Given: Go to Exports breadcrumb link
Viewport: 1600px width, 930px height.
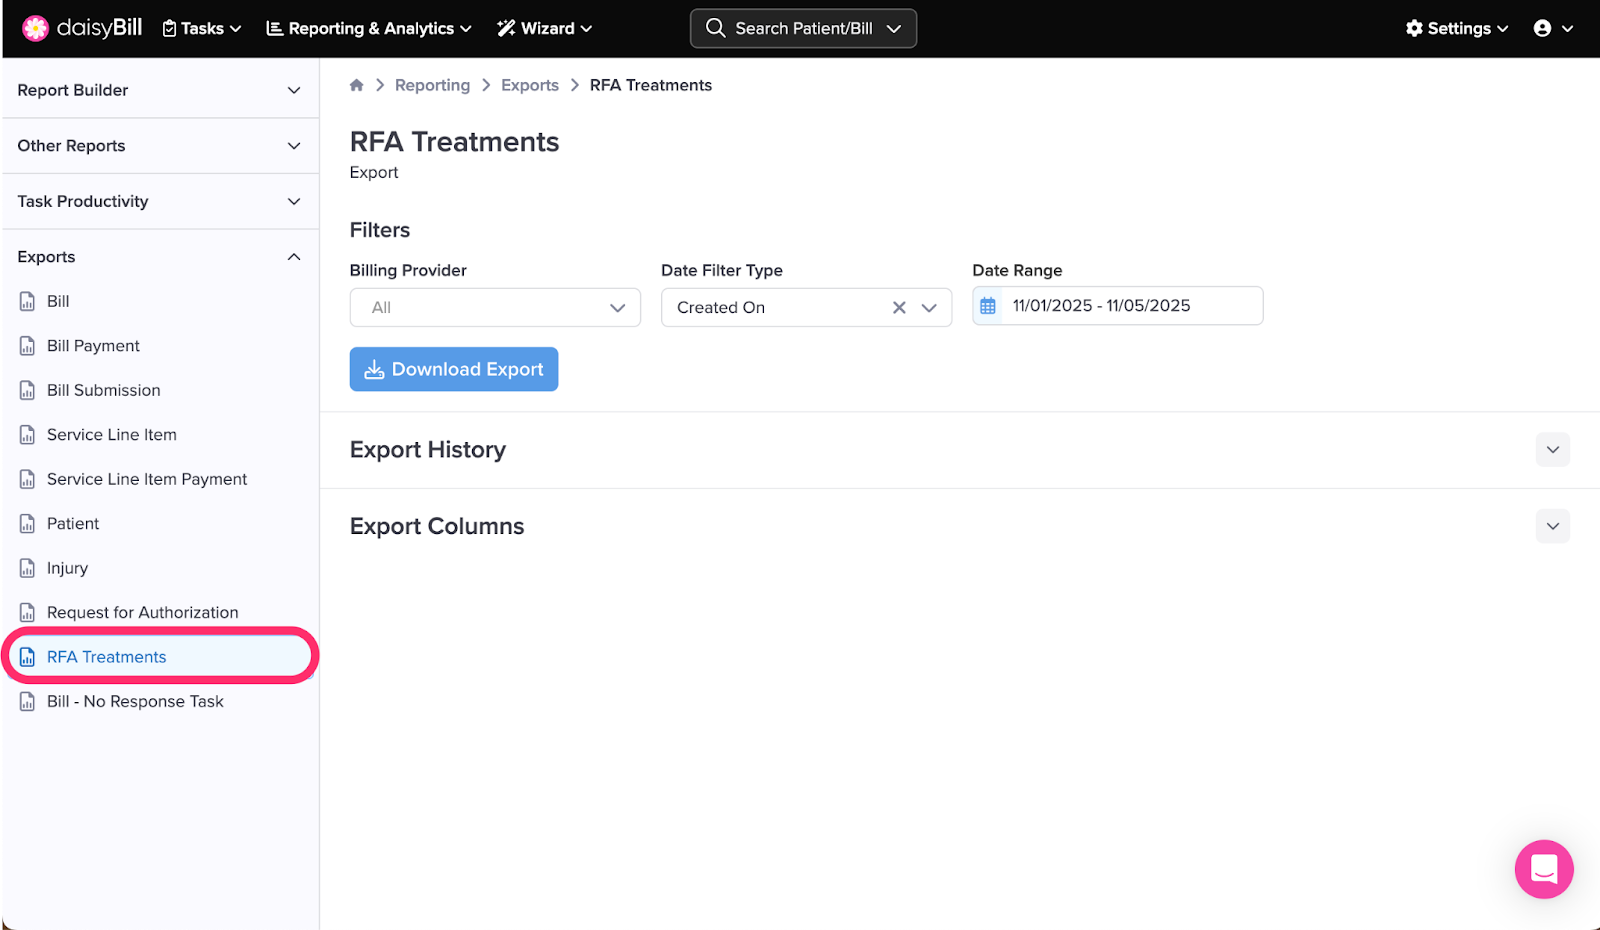Looking at the screenshot, I should pos(529,86).
